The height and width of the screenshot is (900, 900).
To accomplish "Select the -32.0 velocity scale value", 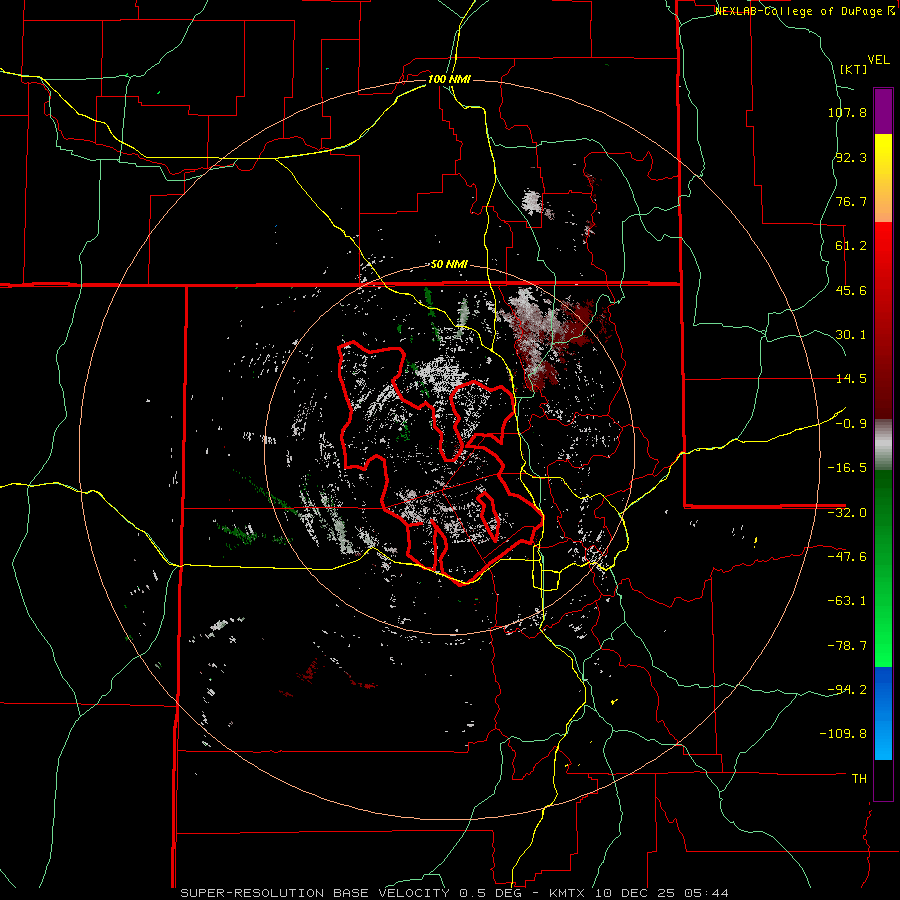I will [x=847, y=513].
